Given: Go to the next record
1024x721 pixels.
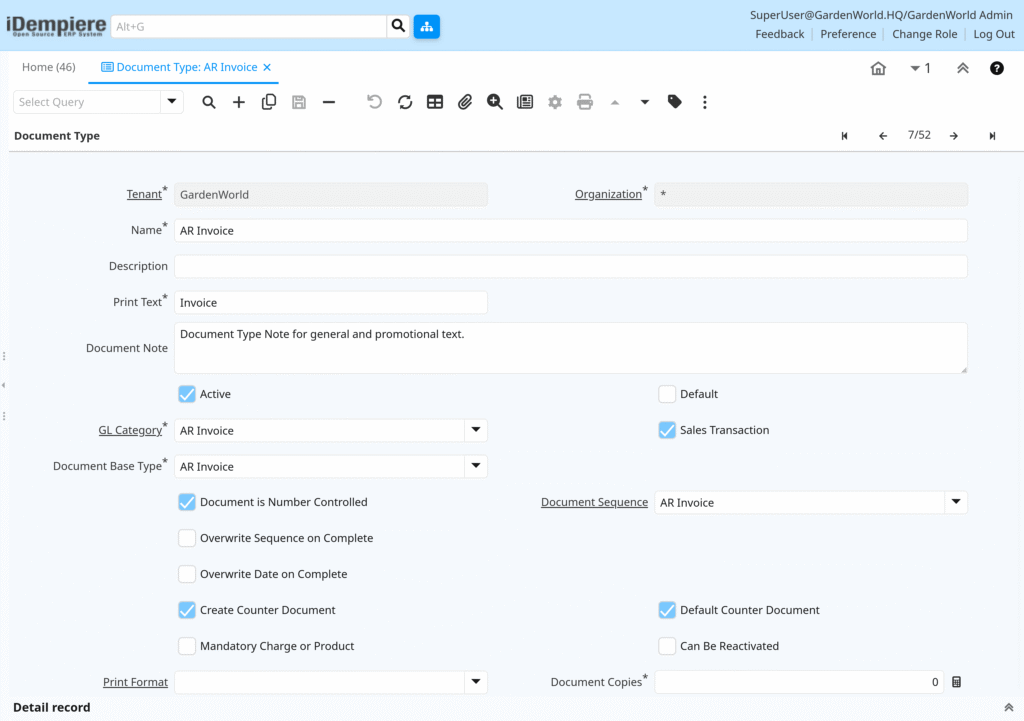Looking at the screenshot, I should point(954,136).
